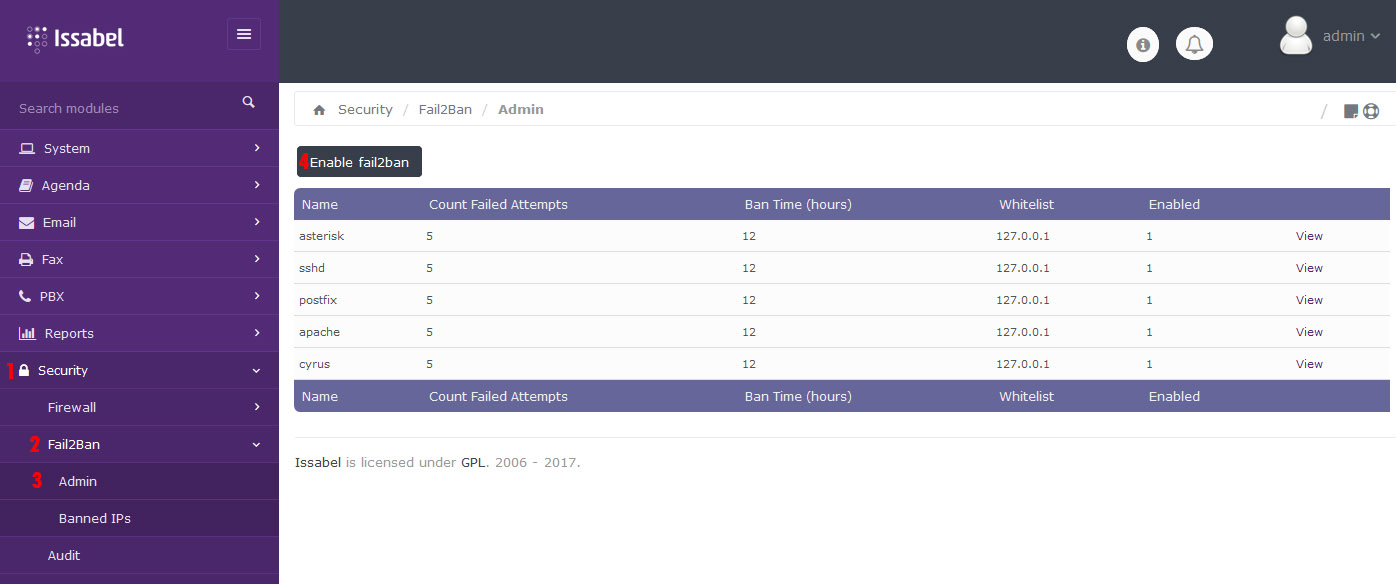Click the Issabel logo
The width and height of the screenshot is (1396, 584).
pyautogui.click(x=75, y=39)
